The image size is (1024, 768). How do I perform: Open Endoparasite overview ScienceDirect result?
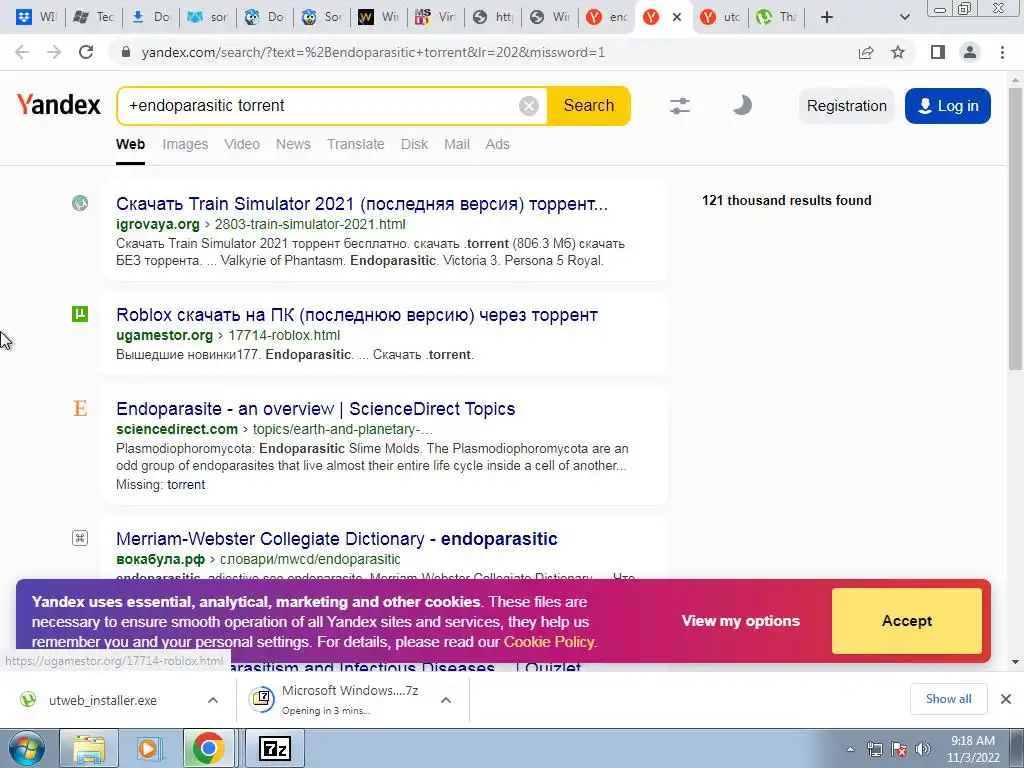pos(315,409)
